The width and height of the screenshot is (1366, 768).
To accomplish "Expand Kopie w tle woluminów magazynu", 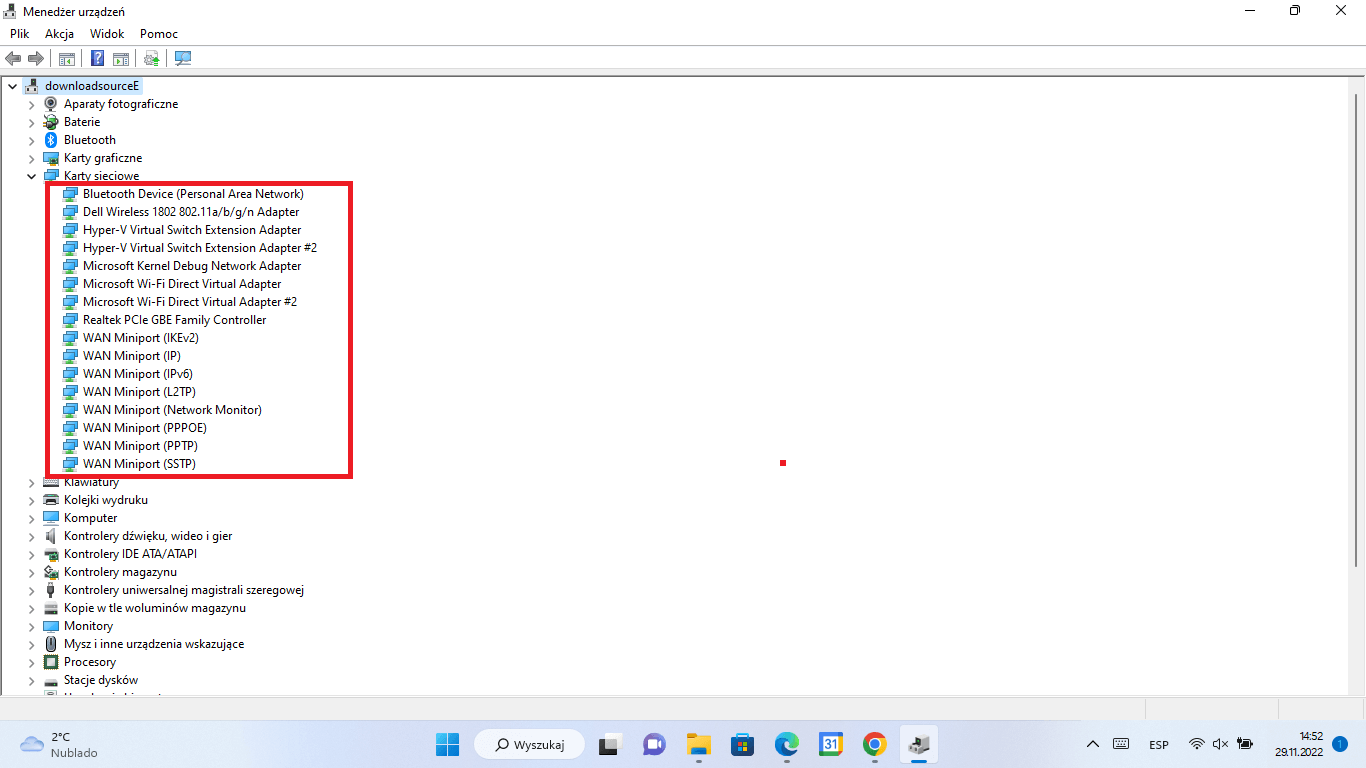I will click(x=31, y=608).
